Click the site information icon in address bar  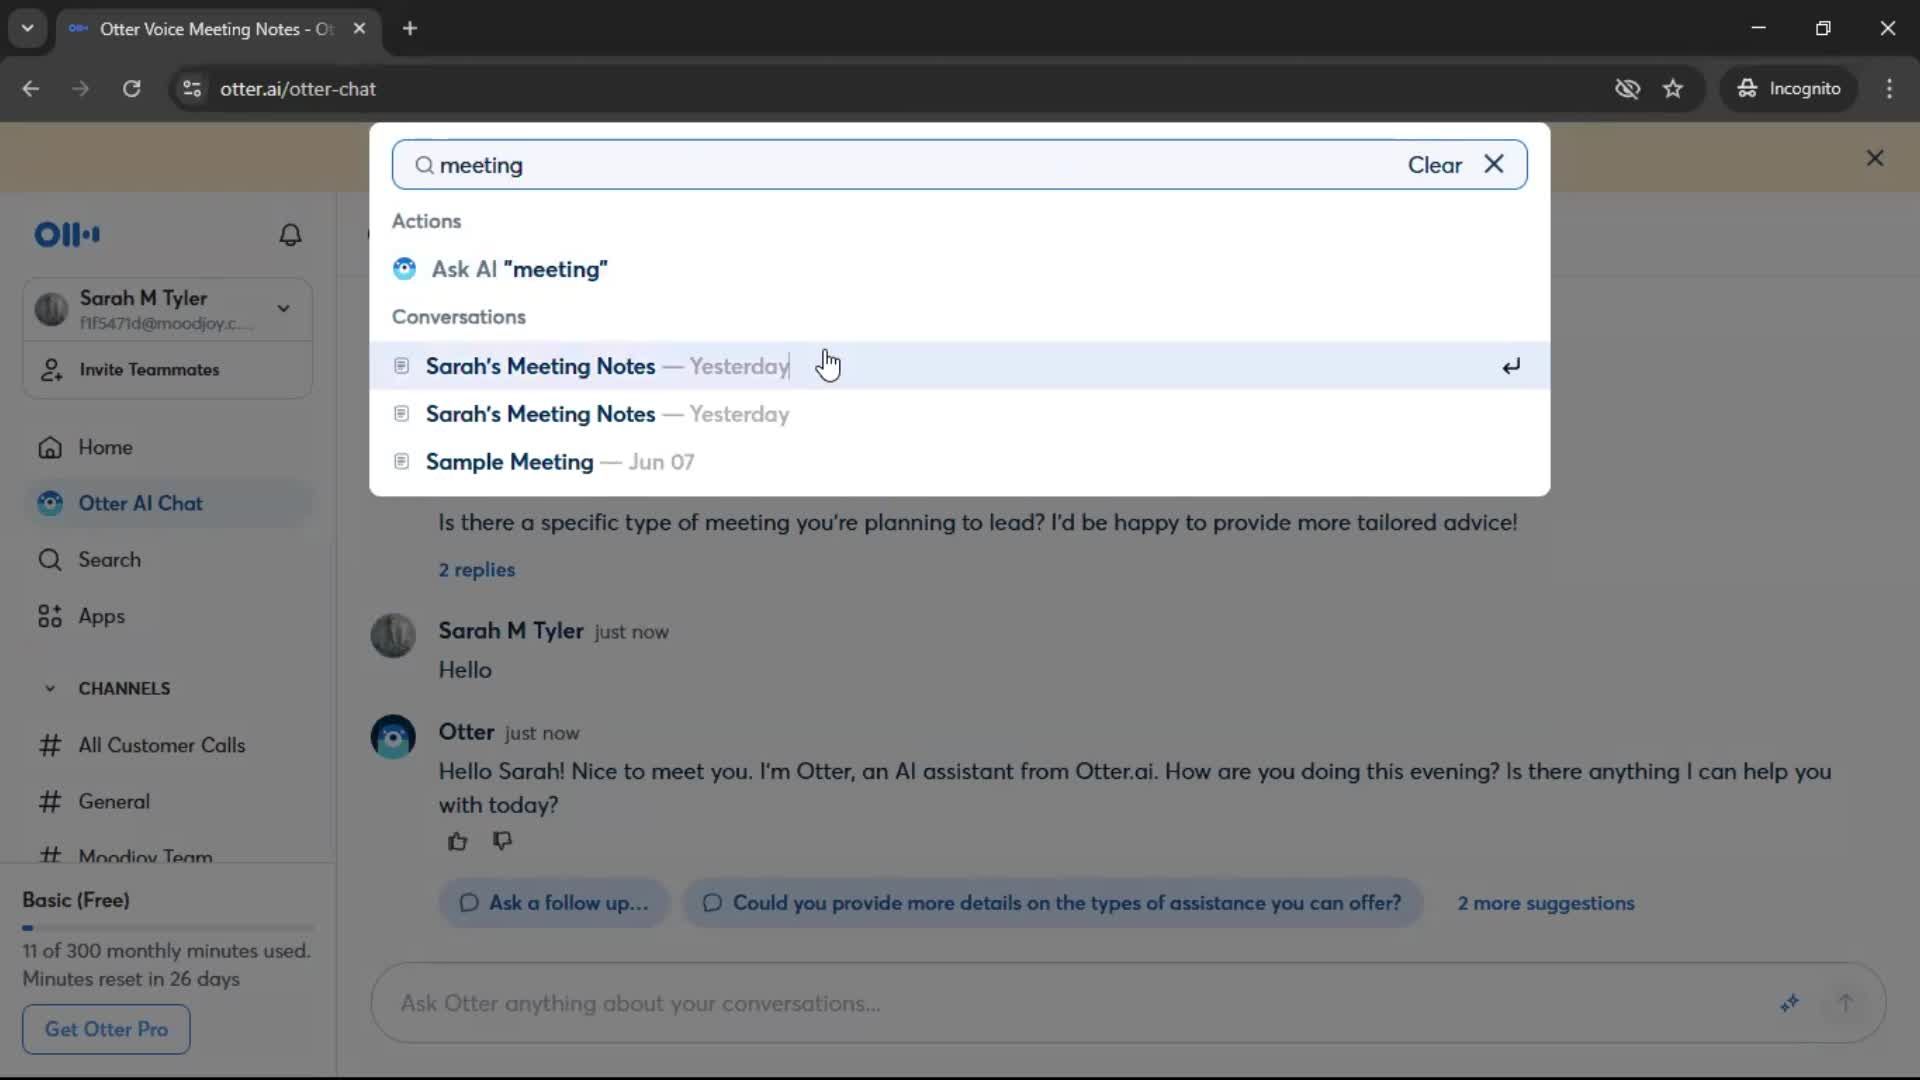[x=192, y=89]
